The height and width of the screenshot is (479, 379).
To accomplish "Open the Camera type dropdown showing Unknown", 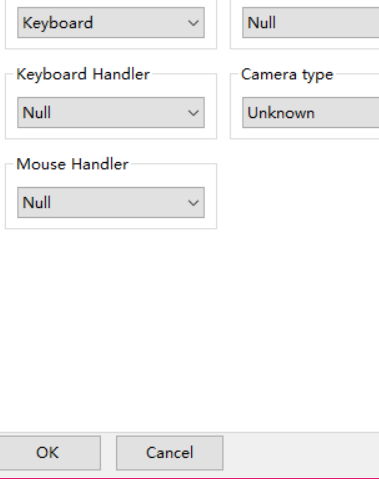I will click(x=311, y=113).
